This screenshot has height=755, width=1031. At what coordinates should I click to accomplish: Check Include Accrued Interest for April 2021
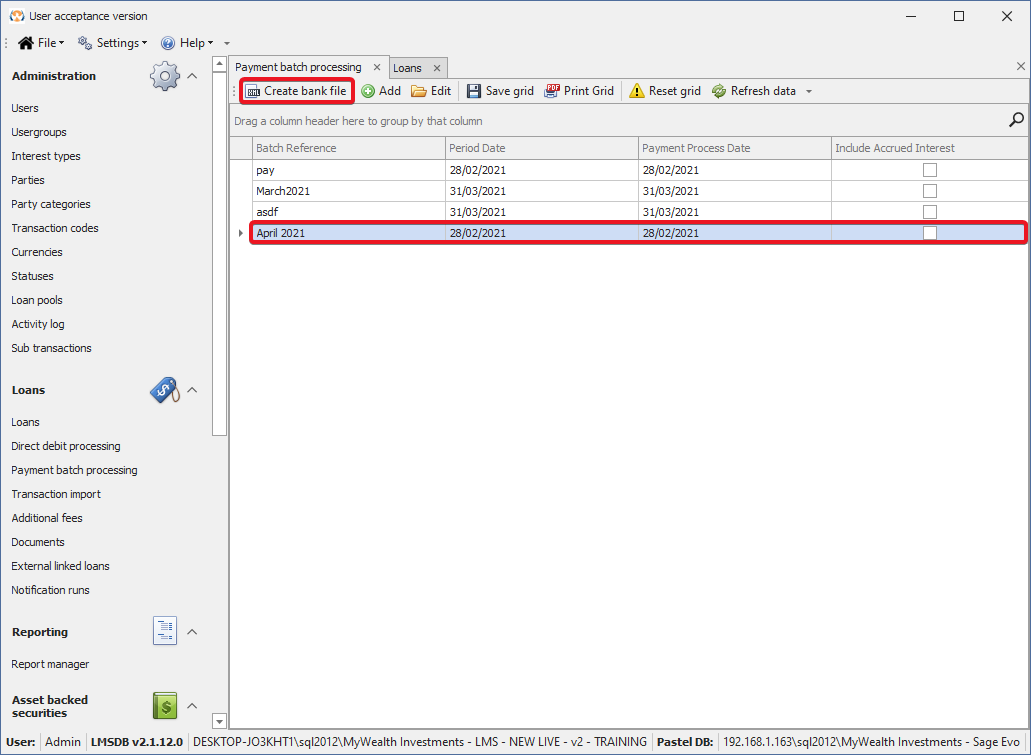click(929, 233)
